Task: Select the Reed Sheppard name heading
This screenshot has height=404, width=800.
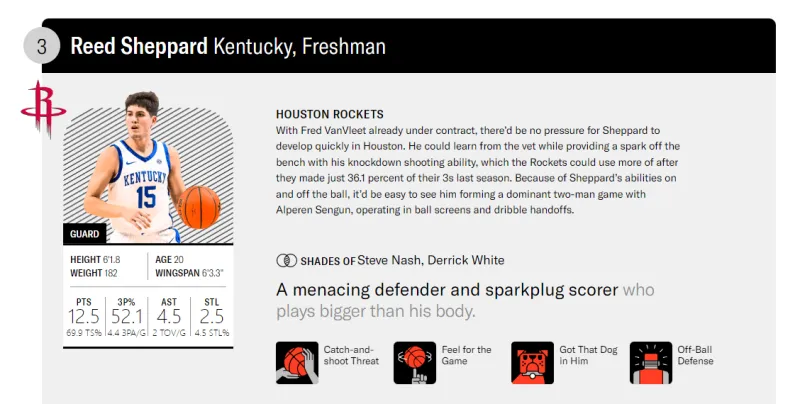Action: (139, 47)
